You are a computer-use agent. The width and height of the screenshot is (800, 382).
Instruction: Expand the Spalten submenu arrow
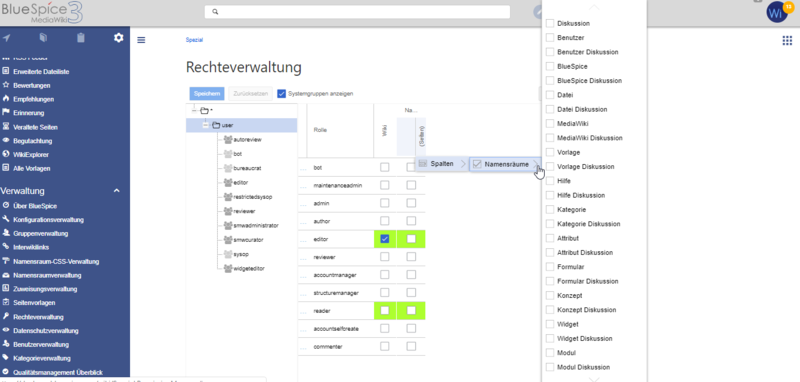463,164
